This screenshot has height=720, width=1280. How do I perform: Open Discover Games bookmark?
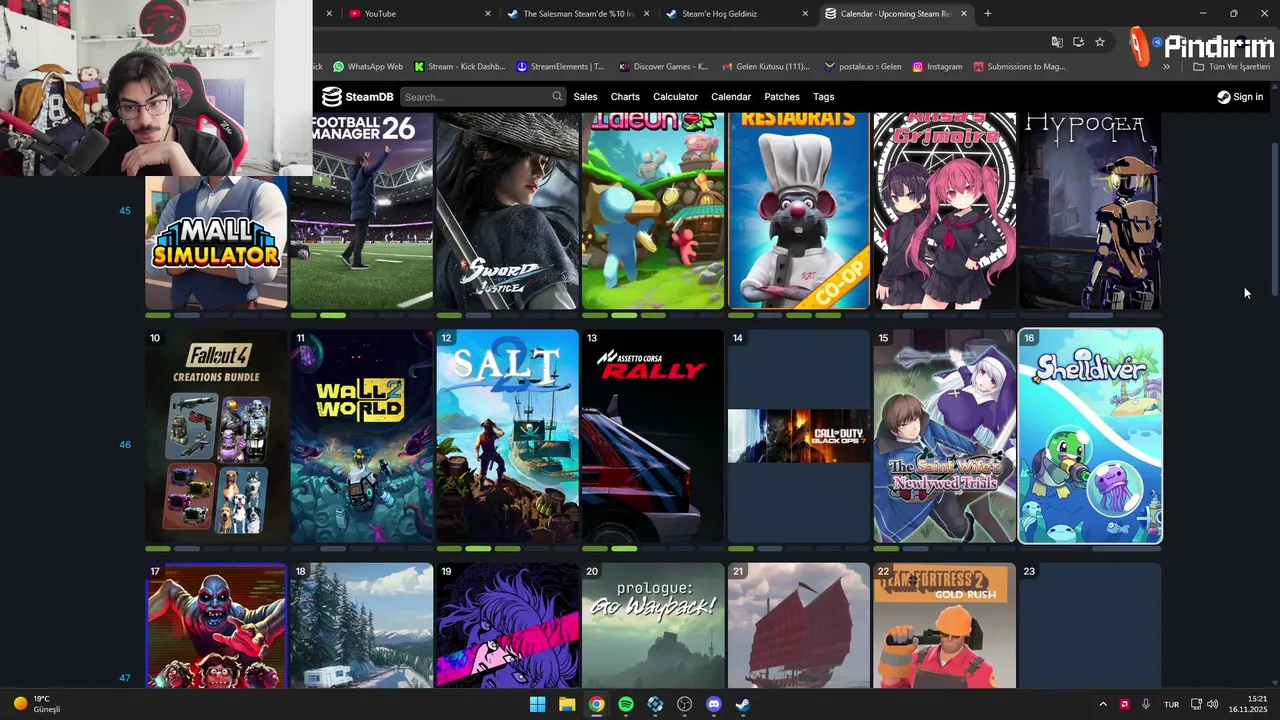(663, 67)
